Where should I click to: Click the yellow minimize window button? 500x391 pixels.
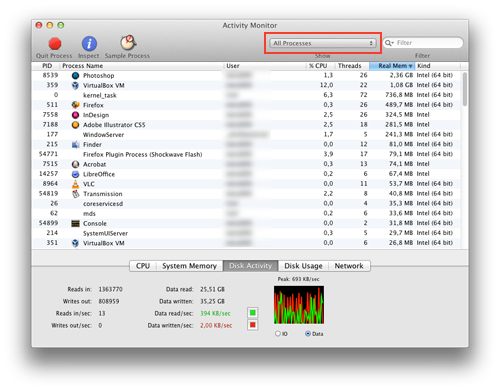(50, 25)
